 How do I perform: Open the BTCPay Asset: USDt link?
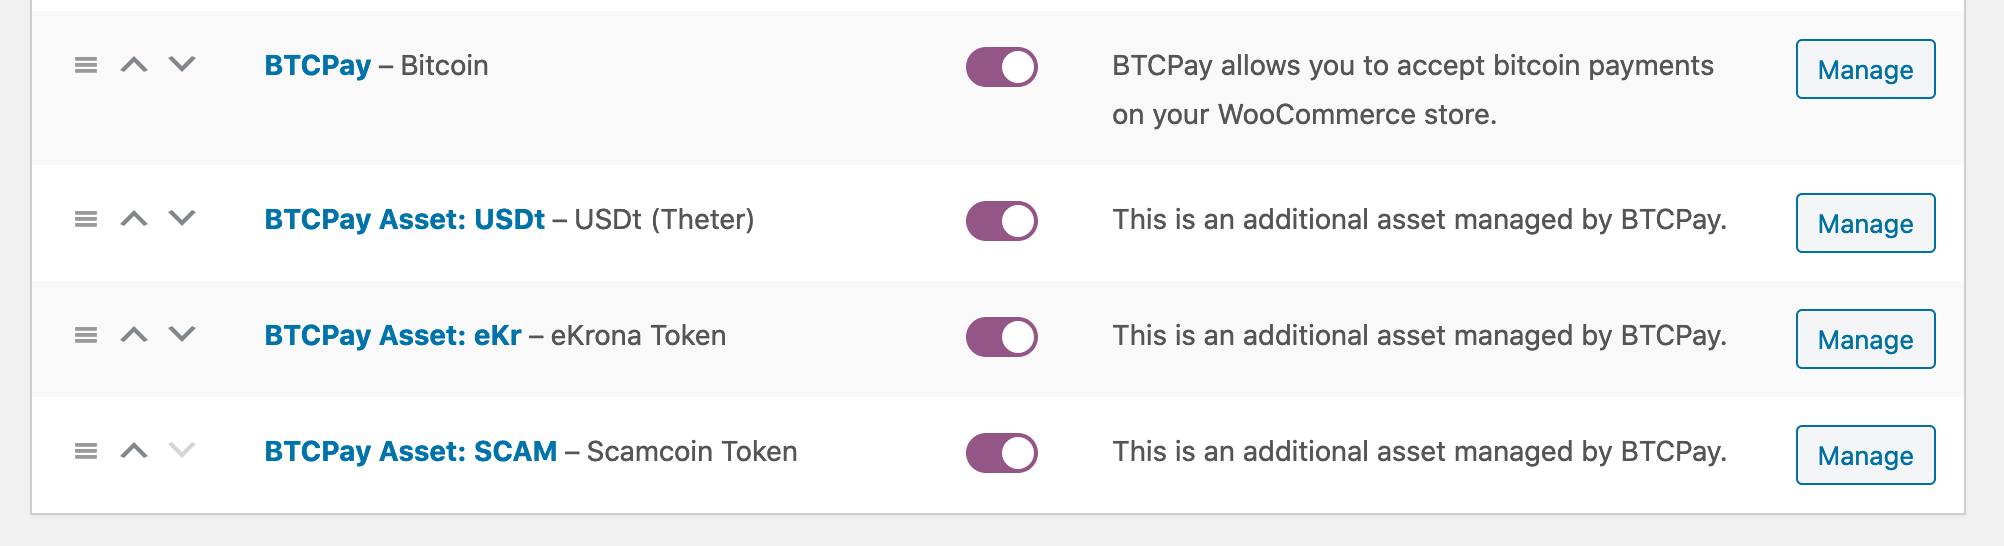tap(404, 220)
